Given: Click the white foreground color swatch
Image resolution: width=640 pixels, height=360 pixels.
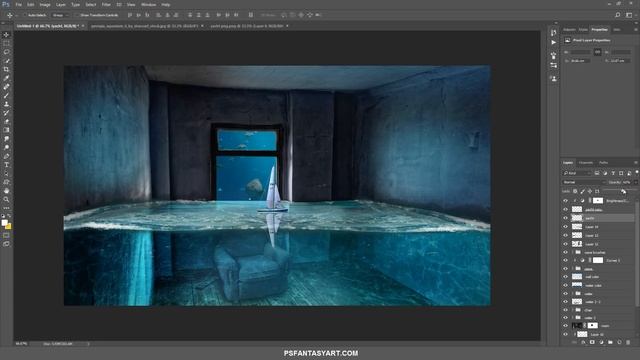Looking at the screenshot, I should coord(4,222).
